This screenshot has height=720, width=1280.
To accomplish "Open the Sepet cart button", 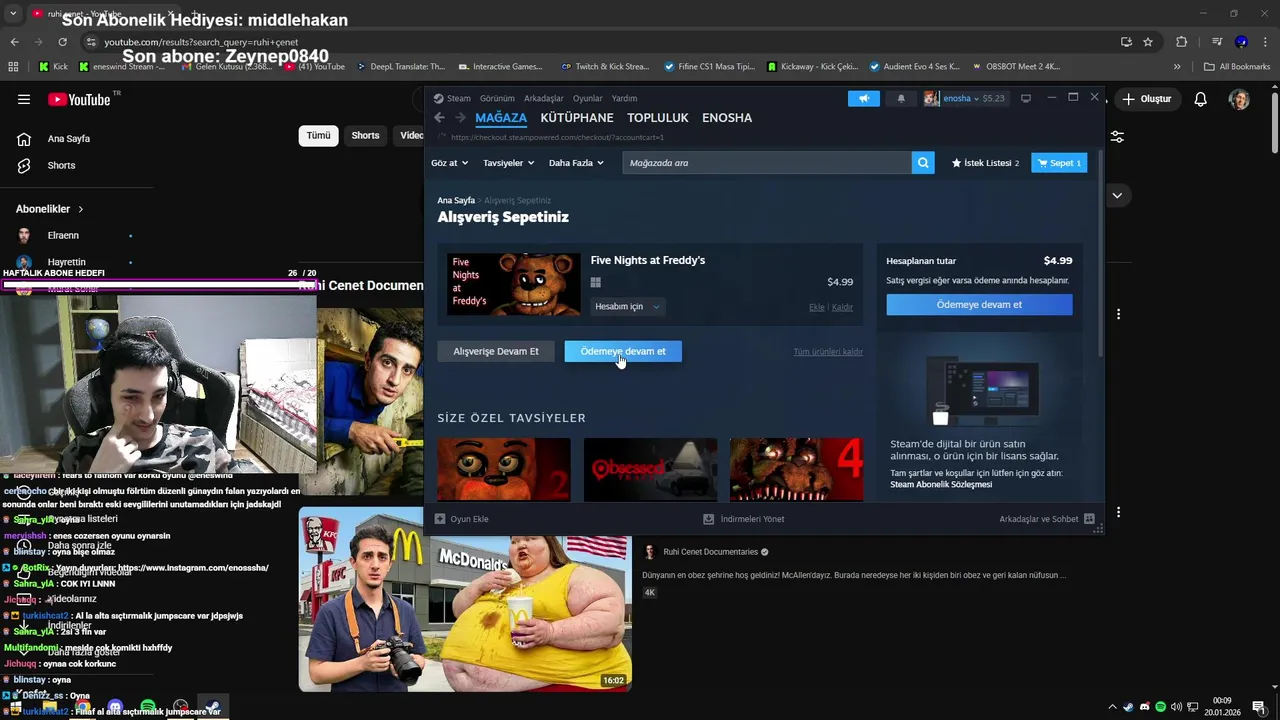I will pyautogui.click(x=1059, y=163).
